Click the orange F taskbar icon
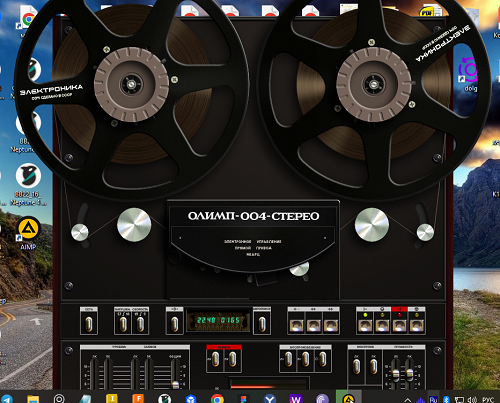Viewport: 500px width, 403px height. coord(138,399)
